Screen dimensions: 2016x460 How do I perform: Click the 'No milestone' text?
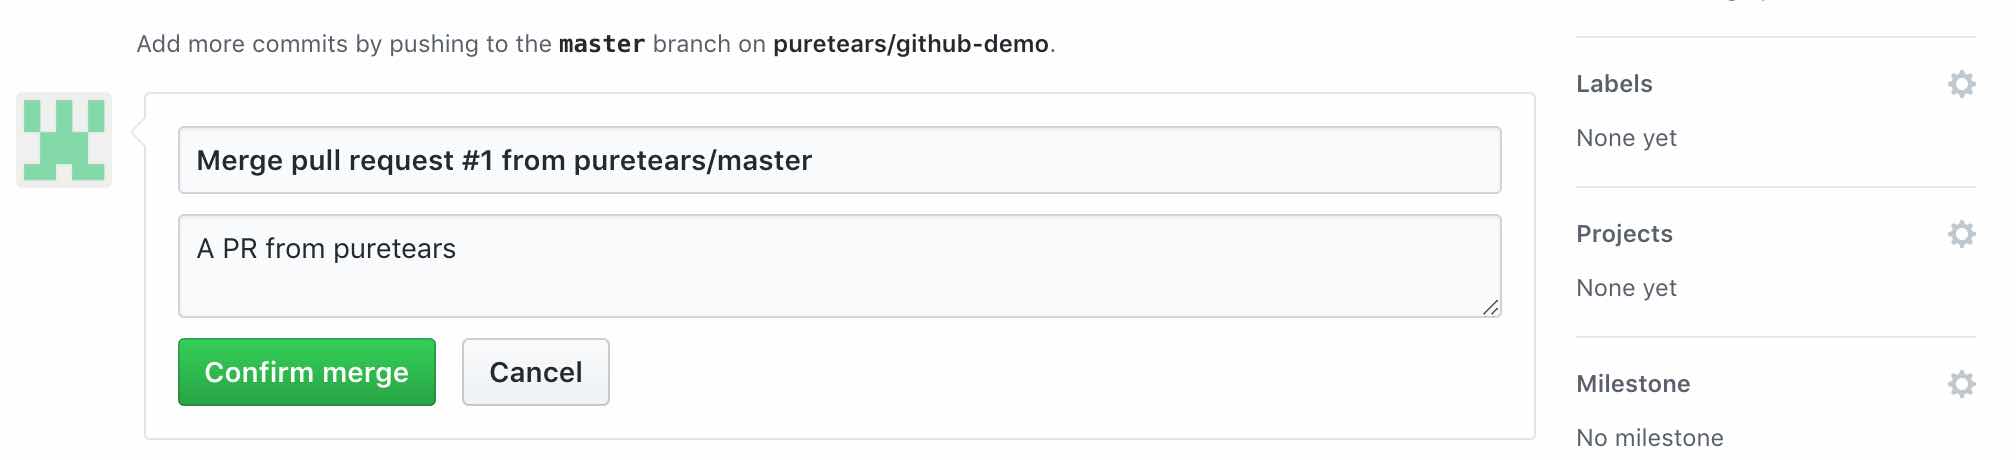click(x=1649, y=438)
